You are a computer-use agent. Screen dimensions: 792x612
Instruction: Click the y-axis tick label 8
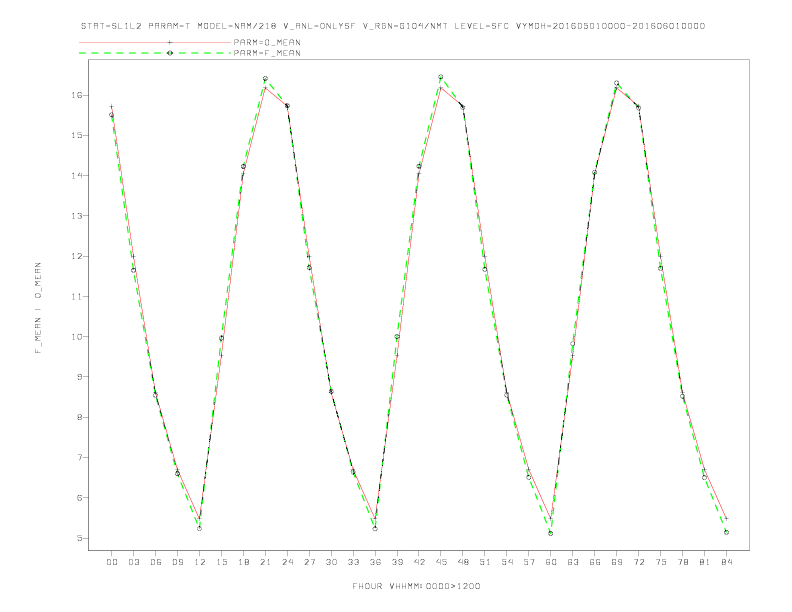click(x=79, y=417)
